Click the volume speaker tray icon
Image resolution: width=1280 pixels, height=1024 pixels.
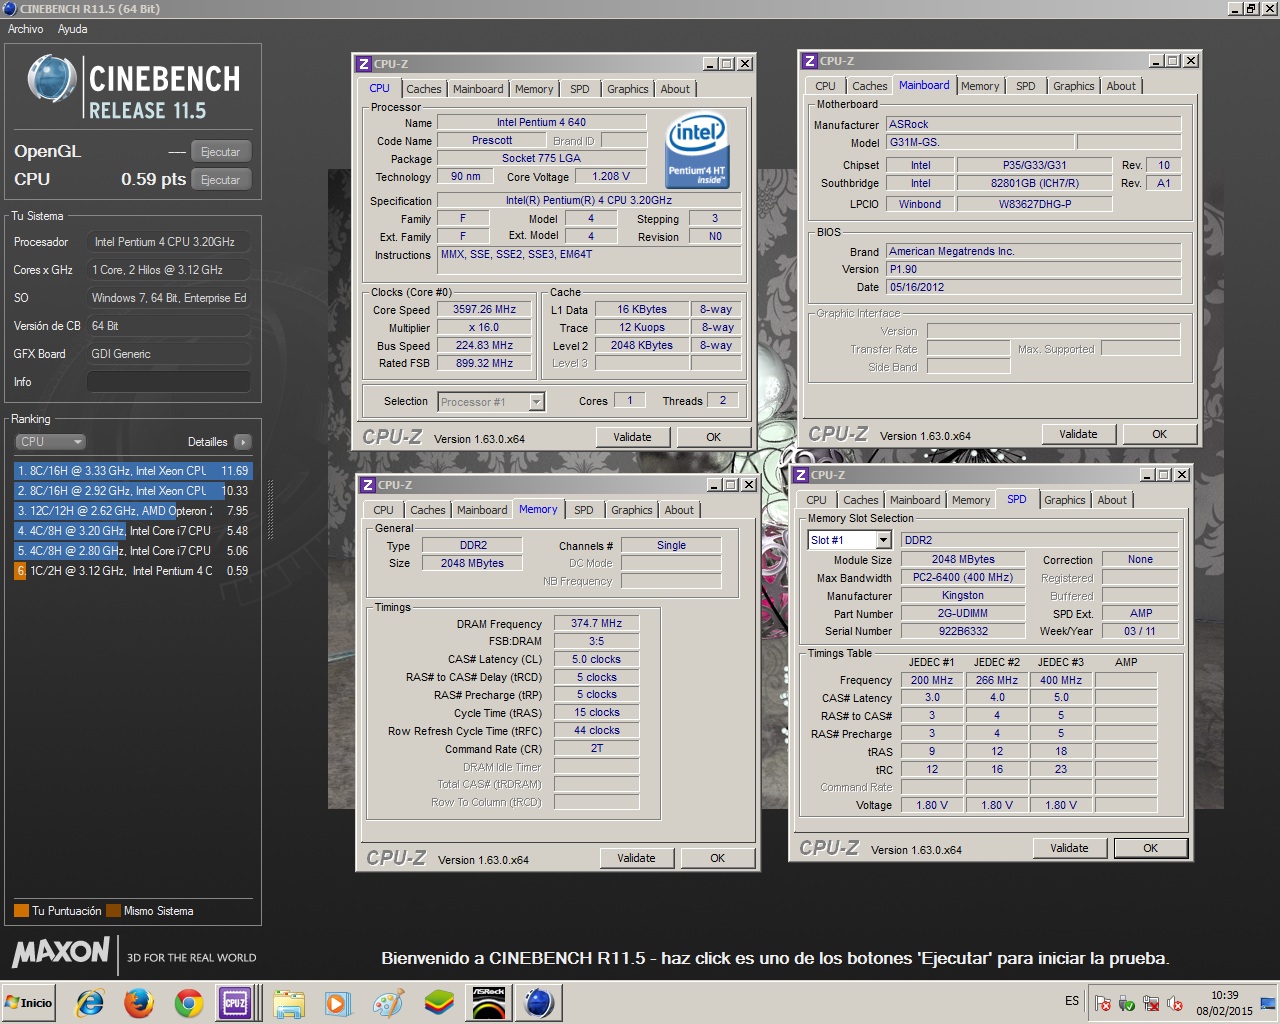[x=1175, y=1003]
